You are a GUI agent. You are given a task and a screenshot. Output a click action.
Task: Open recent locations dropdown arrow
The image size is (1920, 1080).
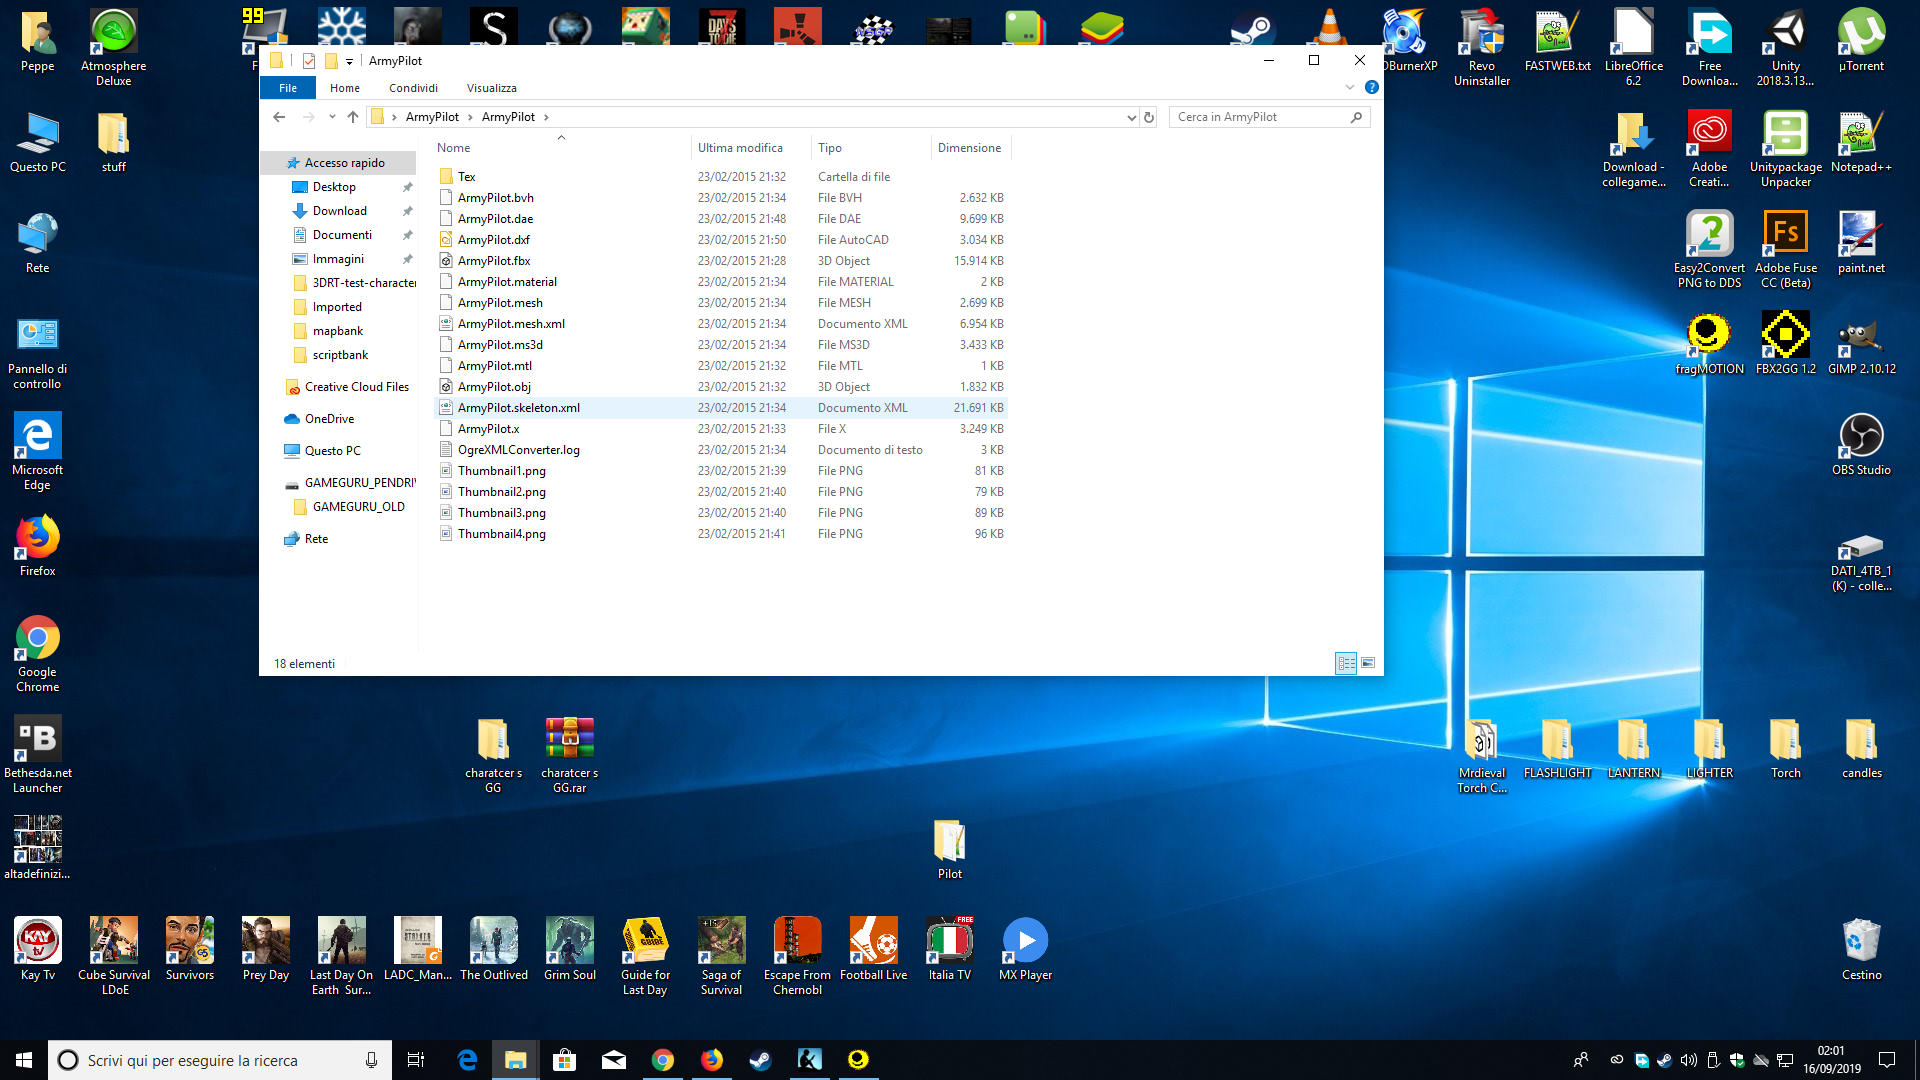[332, 117]
